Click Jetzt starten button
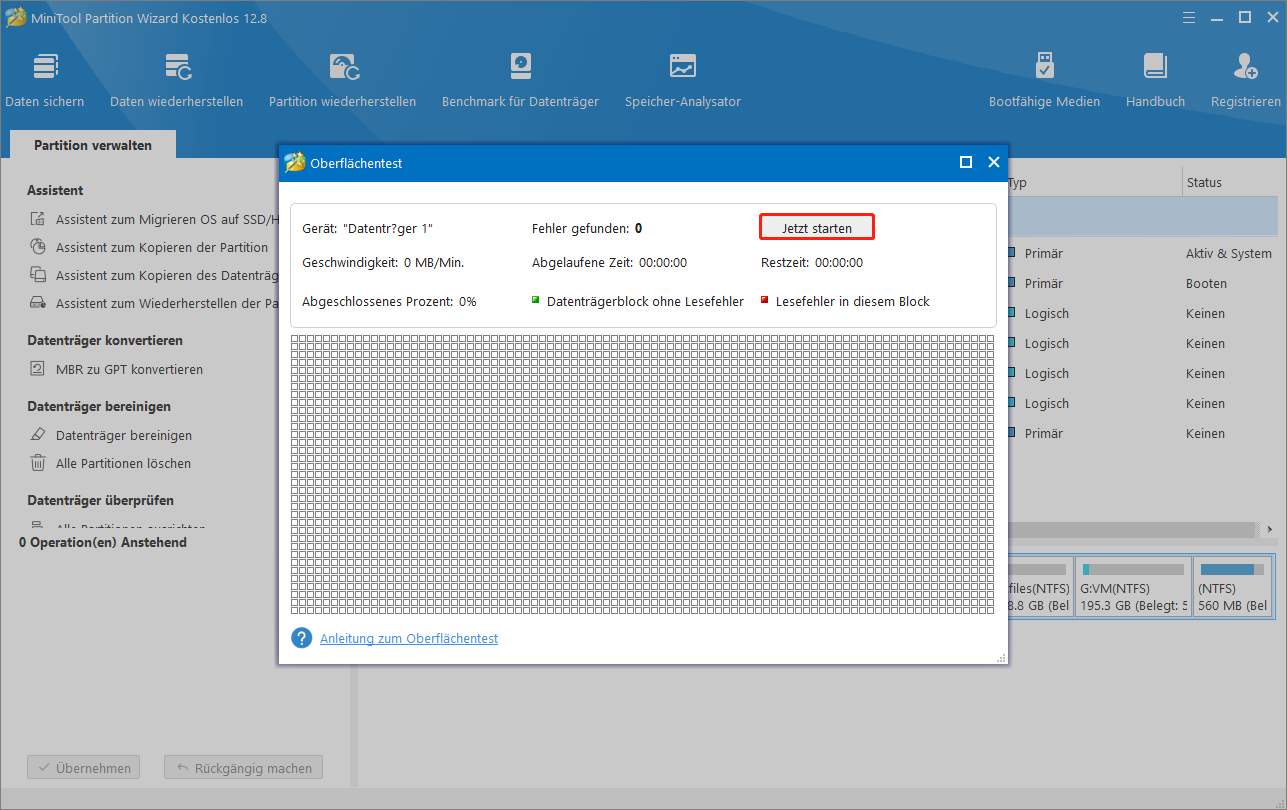The image size is (1287, 810). point(817,228)
